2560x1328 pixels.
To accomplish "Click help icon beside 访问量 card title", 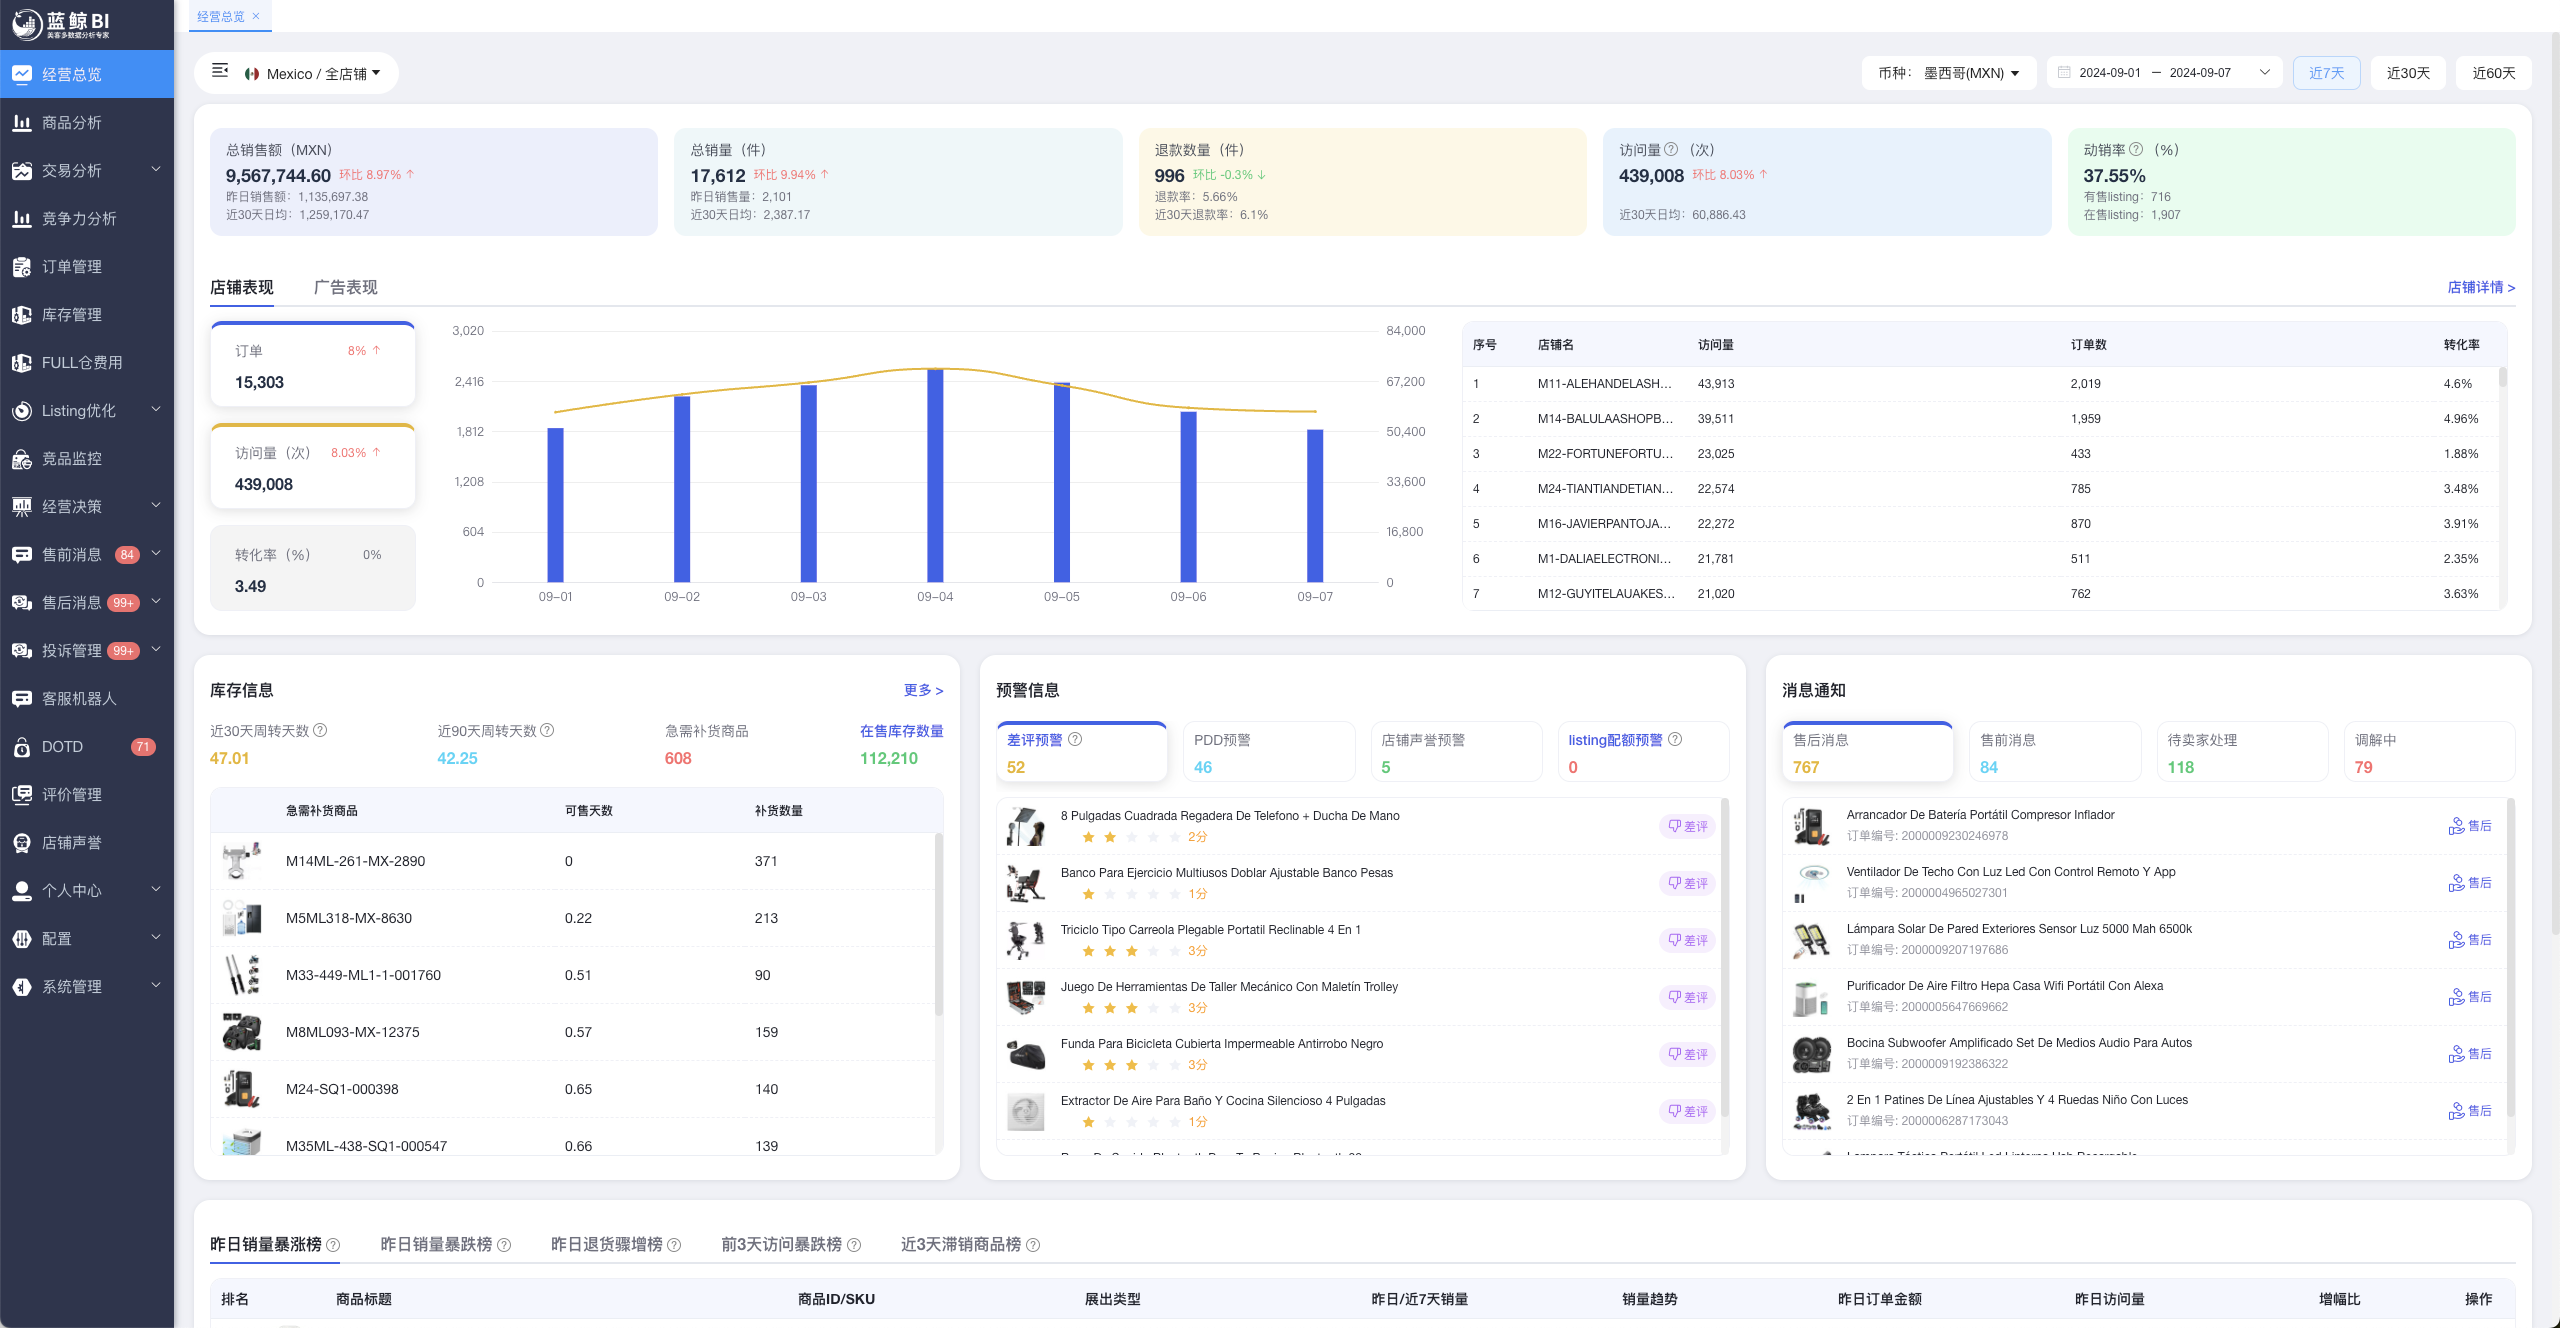I will point(1670,149).
